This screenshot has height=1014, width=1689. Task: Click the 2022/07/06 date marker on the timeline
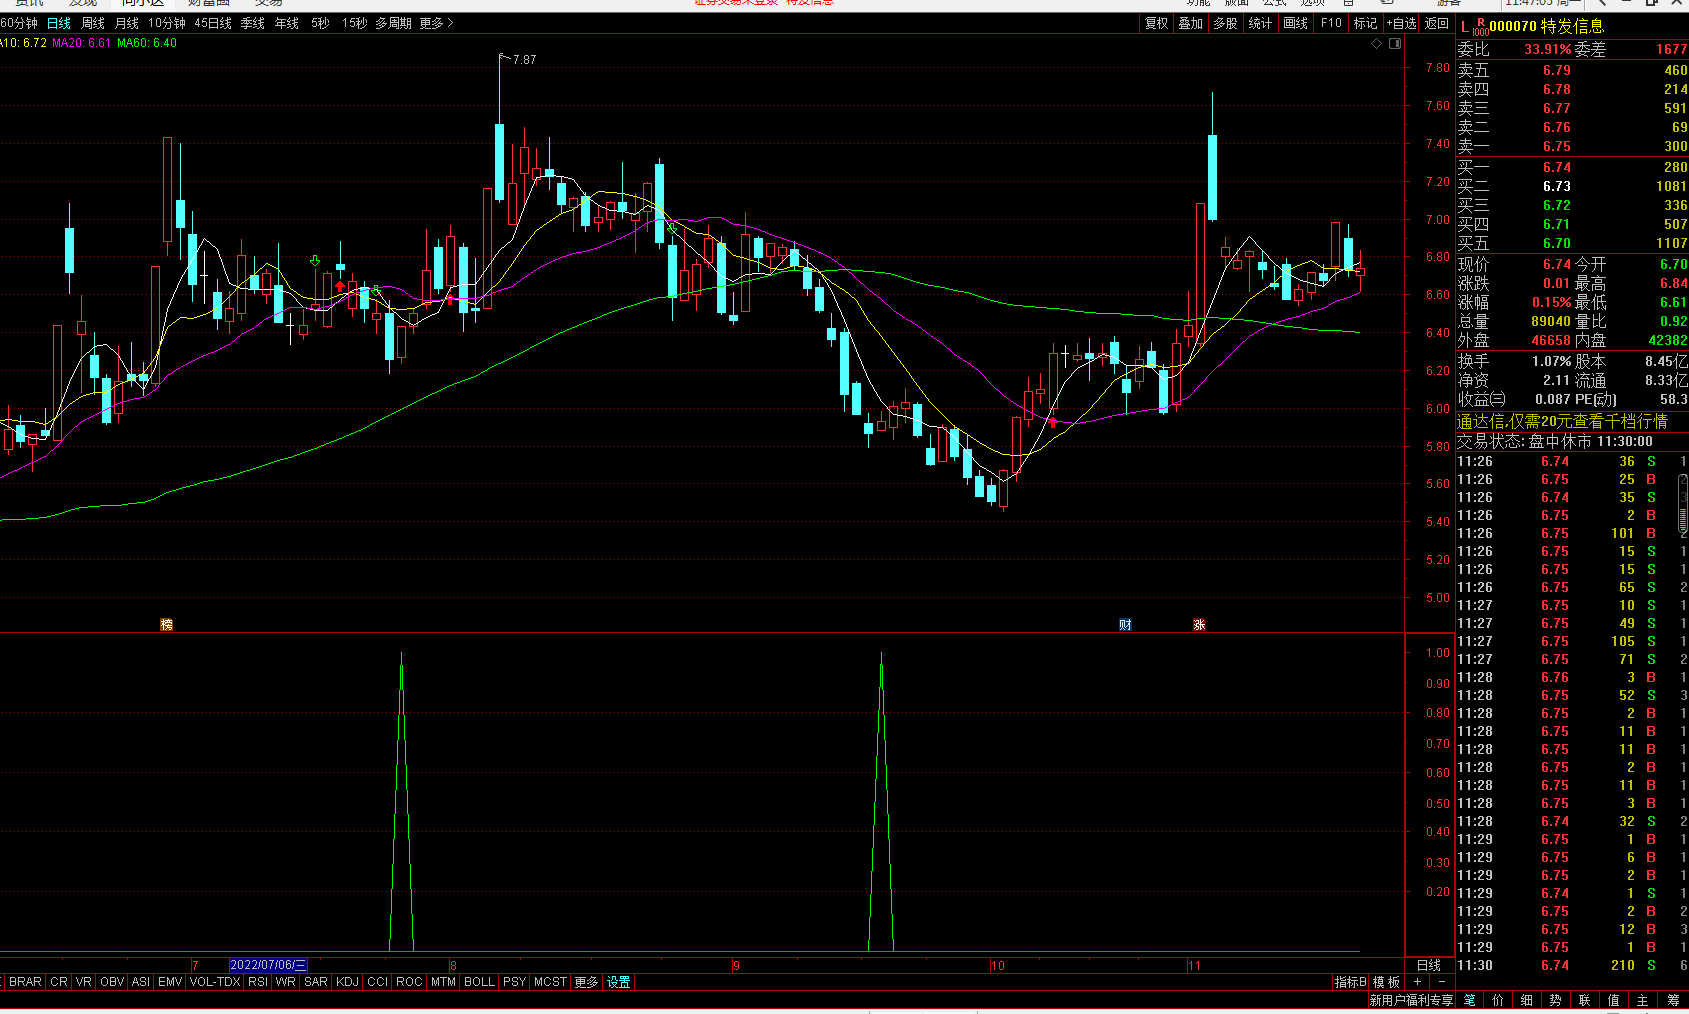[x=268, y=965]
